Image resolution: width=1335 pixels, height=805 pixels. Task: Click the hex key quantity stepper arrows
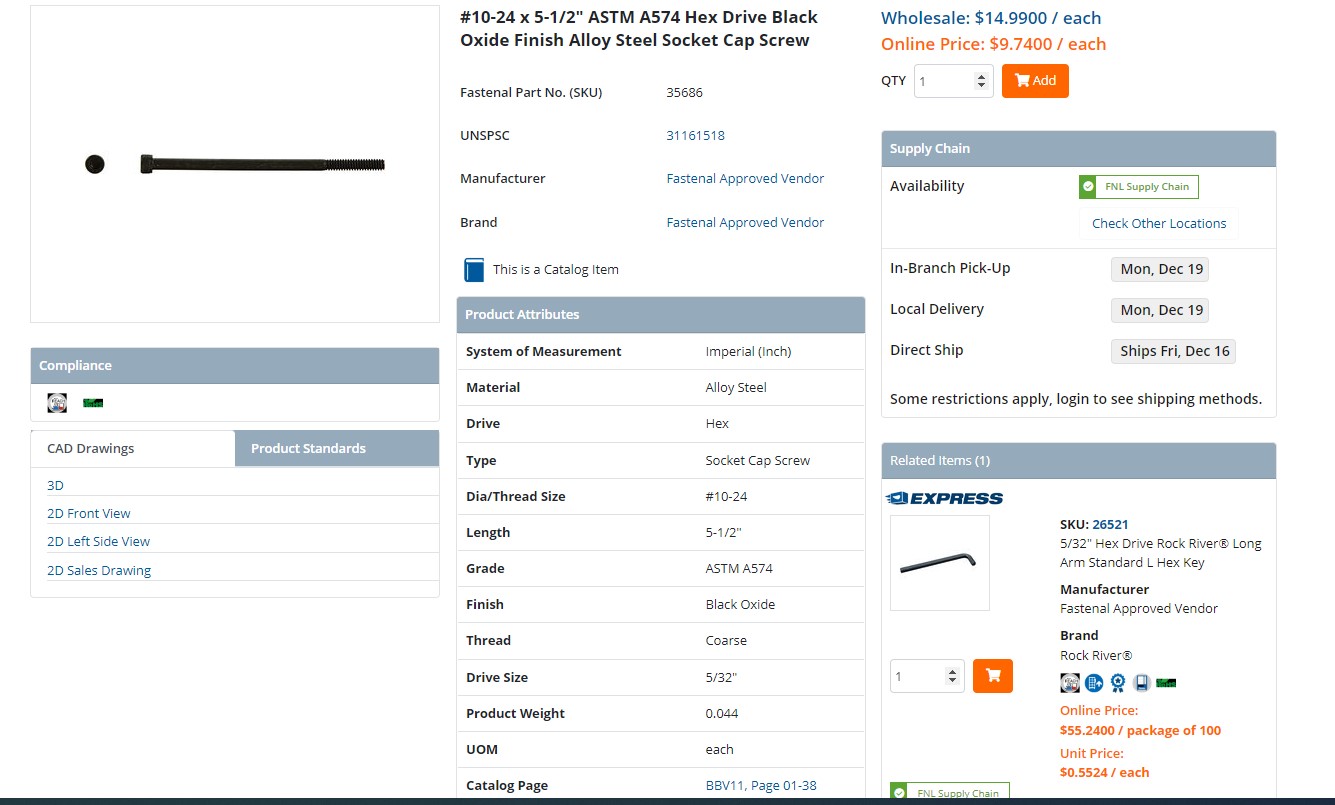coord(953,677)
